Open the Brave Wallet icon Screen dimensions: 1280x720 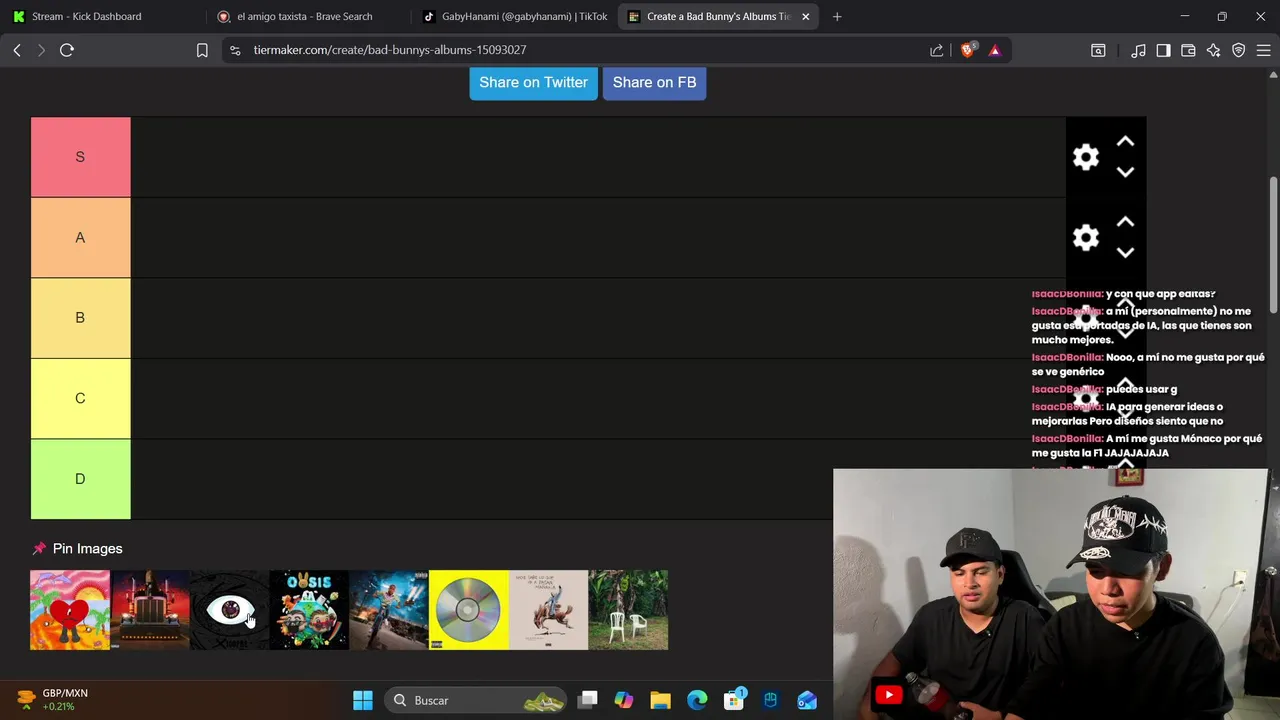tap(1188, 50)
